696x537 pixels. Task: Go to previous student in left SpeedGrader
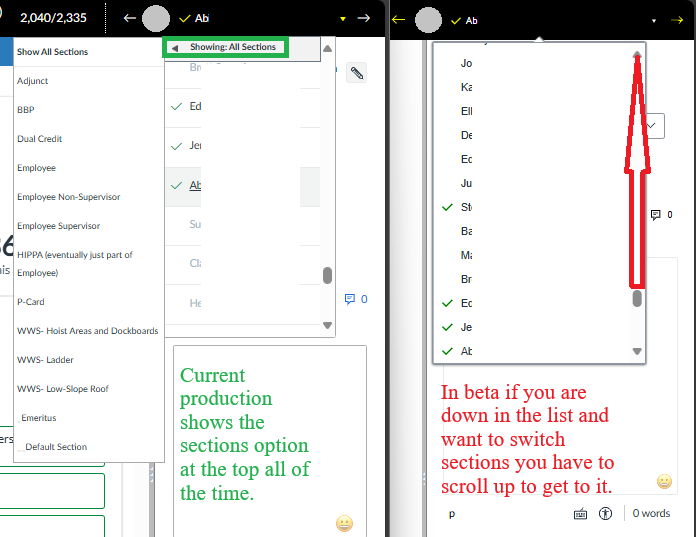(129, 18)
